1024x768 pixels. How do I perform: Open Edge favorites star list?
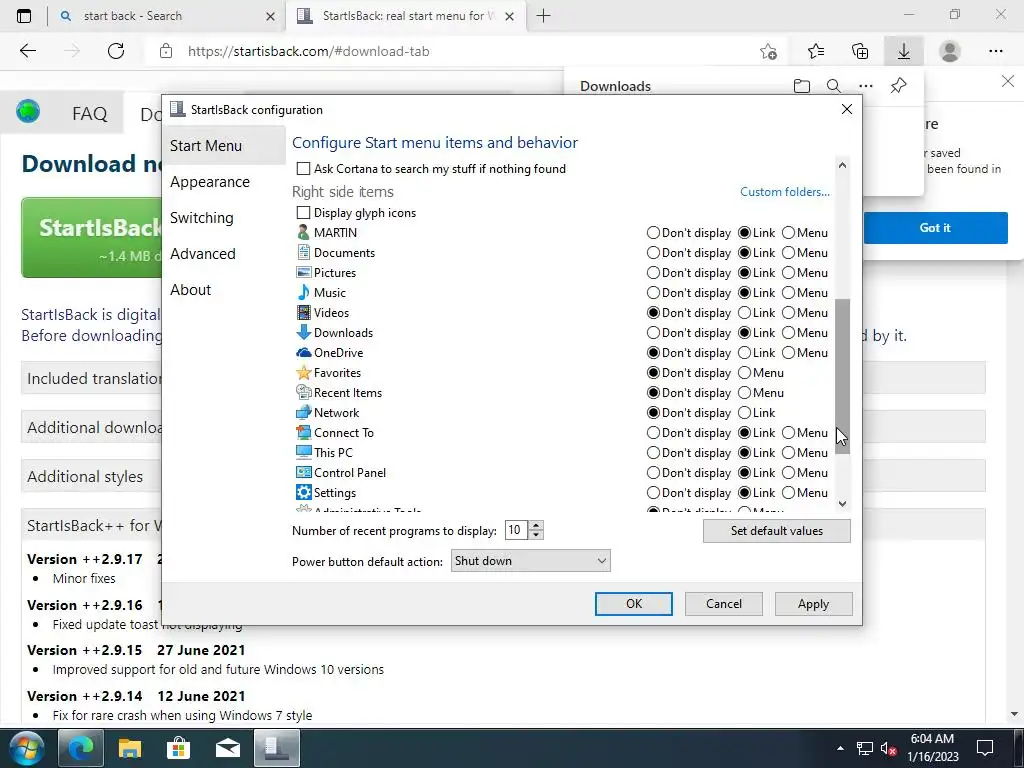[816, 51]
